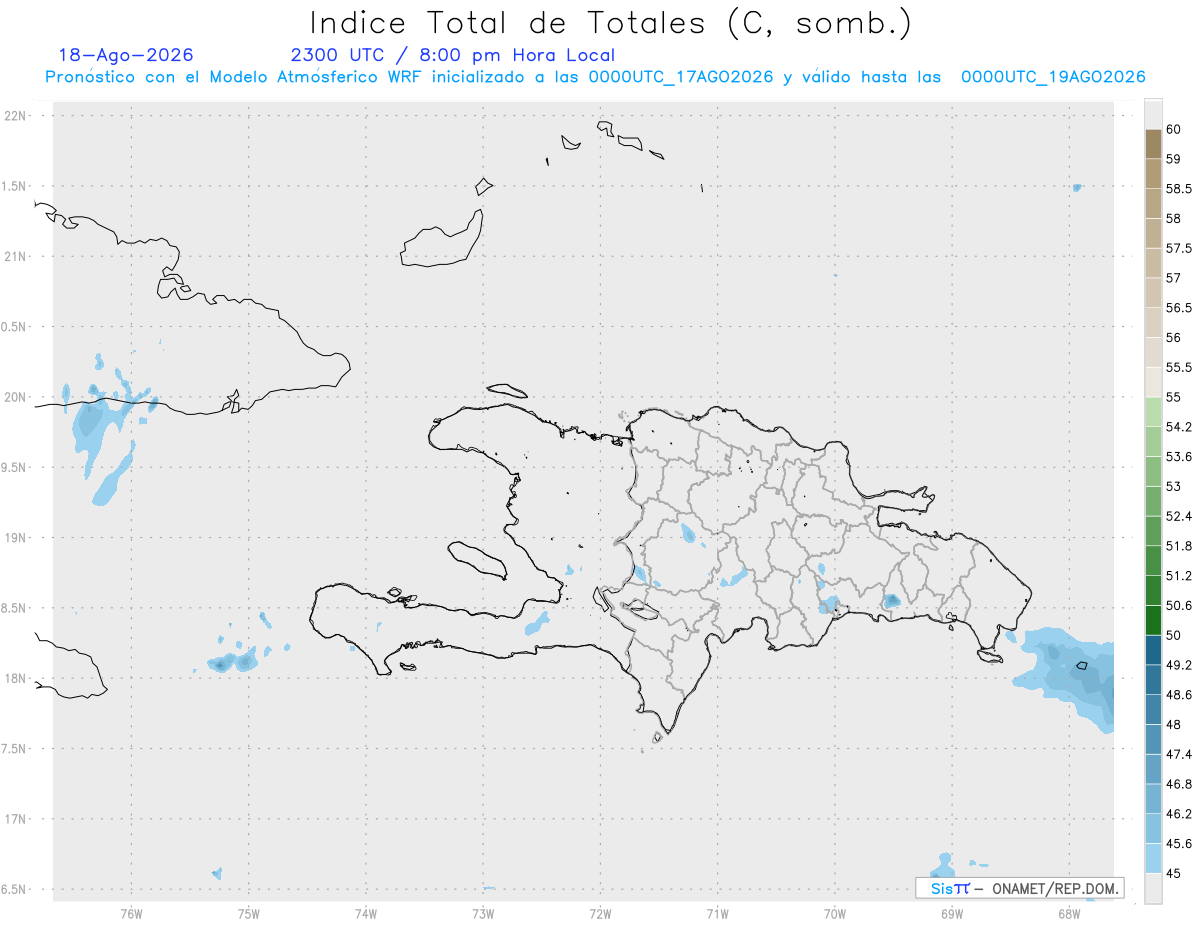Image resolution: width=1200 pixels, height=927 pixels.
Task: Click "2300 UTC / 8:00 pm Hora Local"
Action: tap(453, 55)
